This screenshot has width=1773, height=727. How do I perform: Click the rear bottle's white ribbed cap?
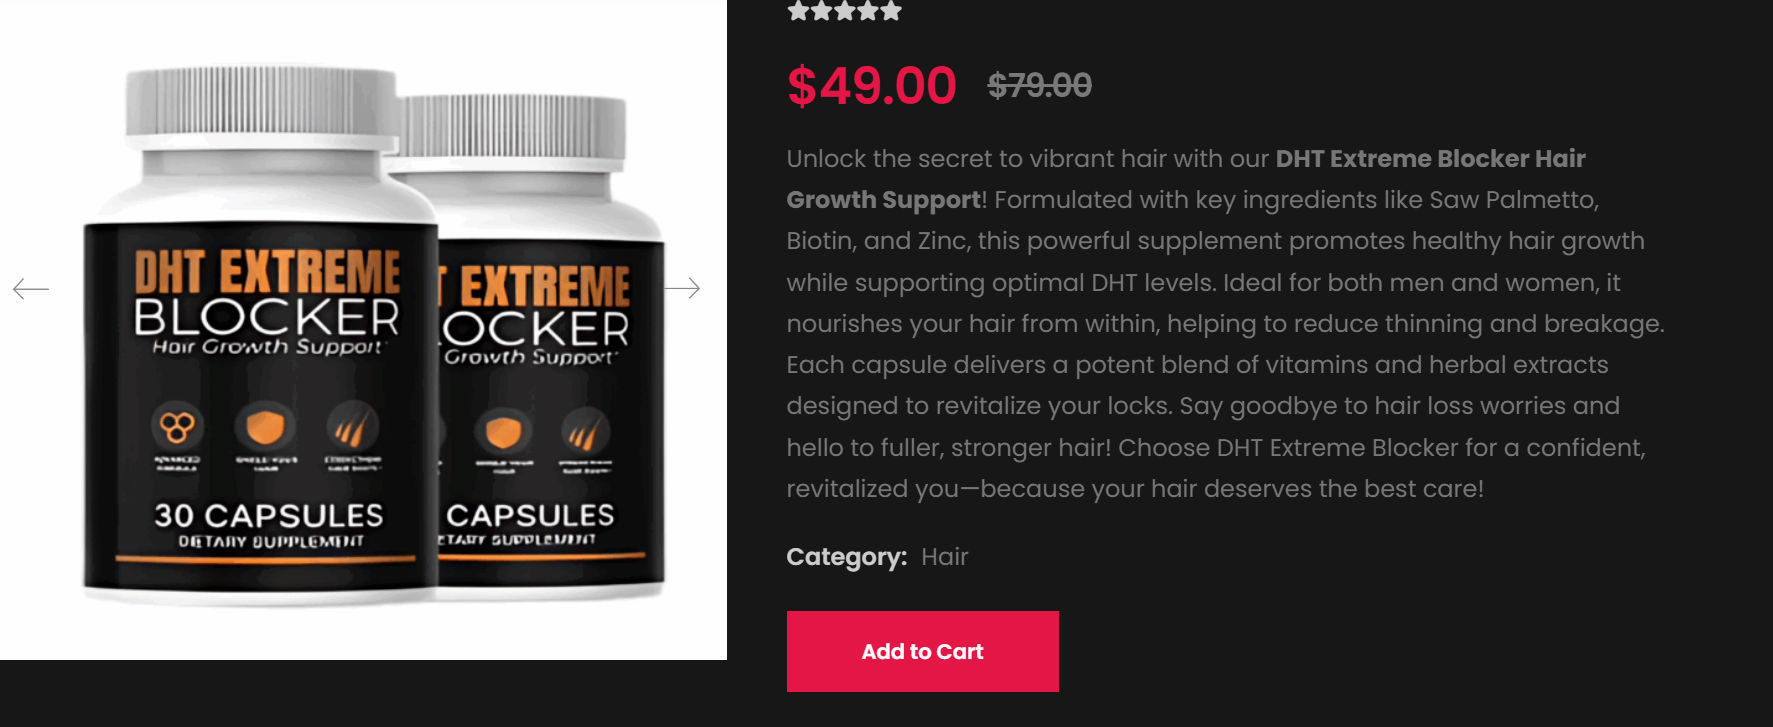click(513, 127)
